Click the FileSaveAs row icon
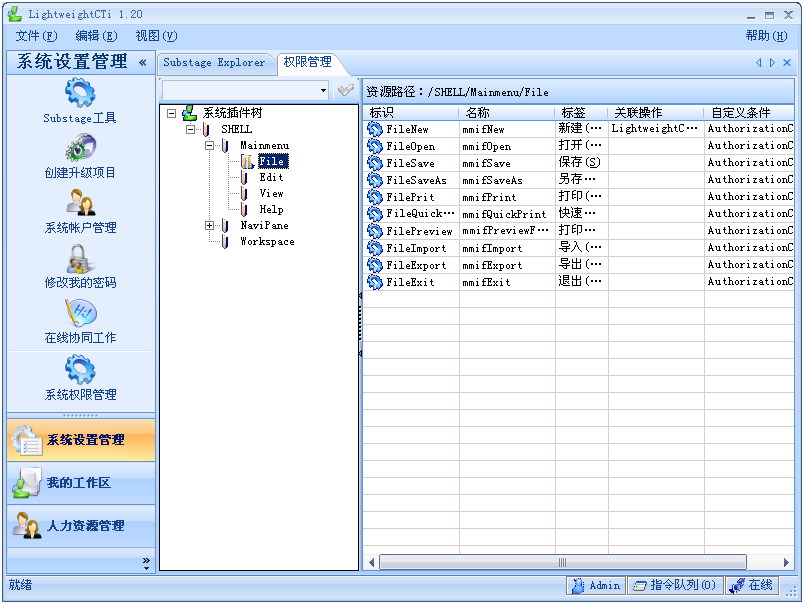 pos(375,180)
